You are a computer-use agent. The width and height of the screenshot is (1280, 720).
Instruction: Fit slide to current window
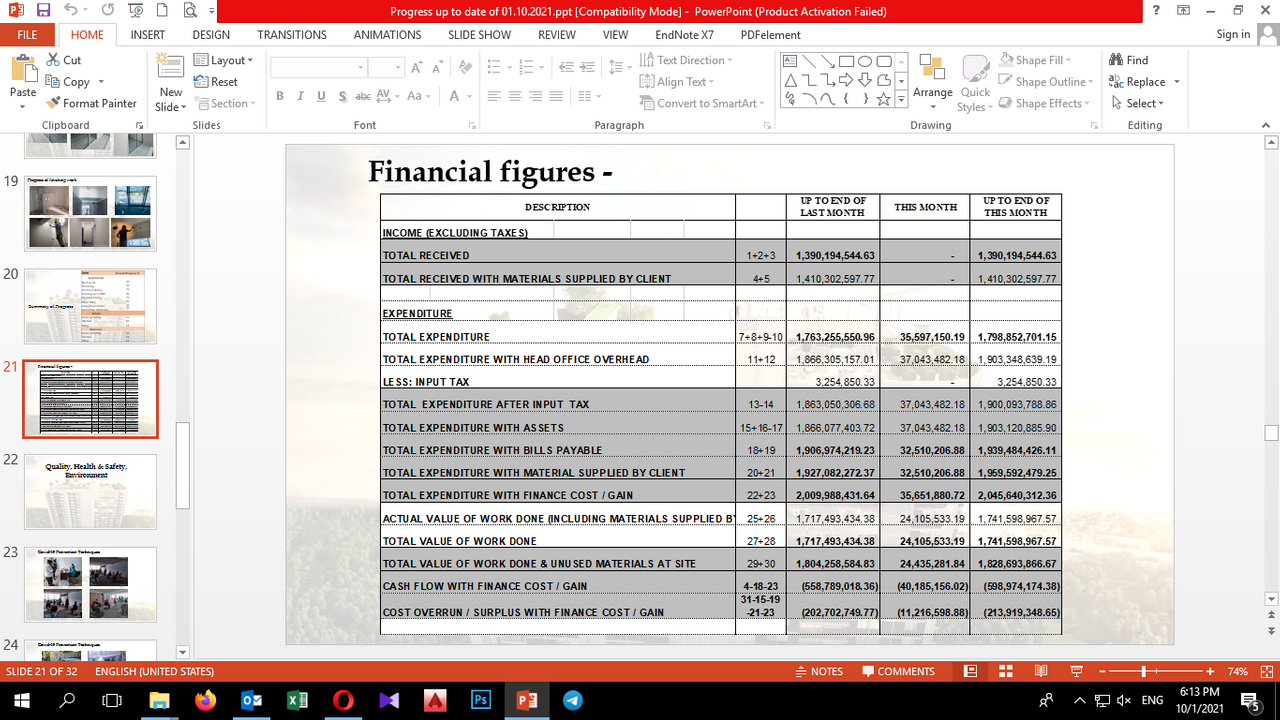pos(1266,671)
